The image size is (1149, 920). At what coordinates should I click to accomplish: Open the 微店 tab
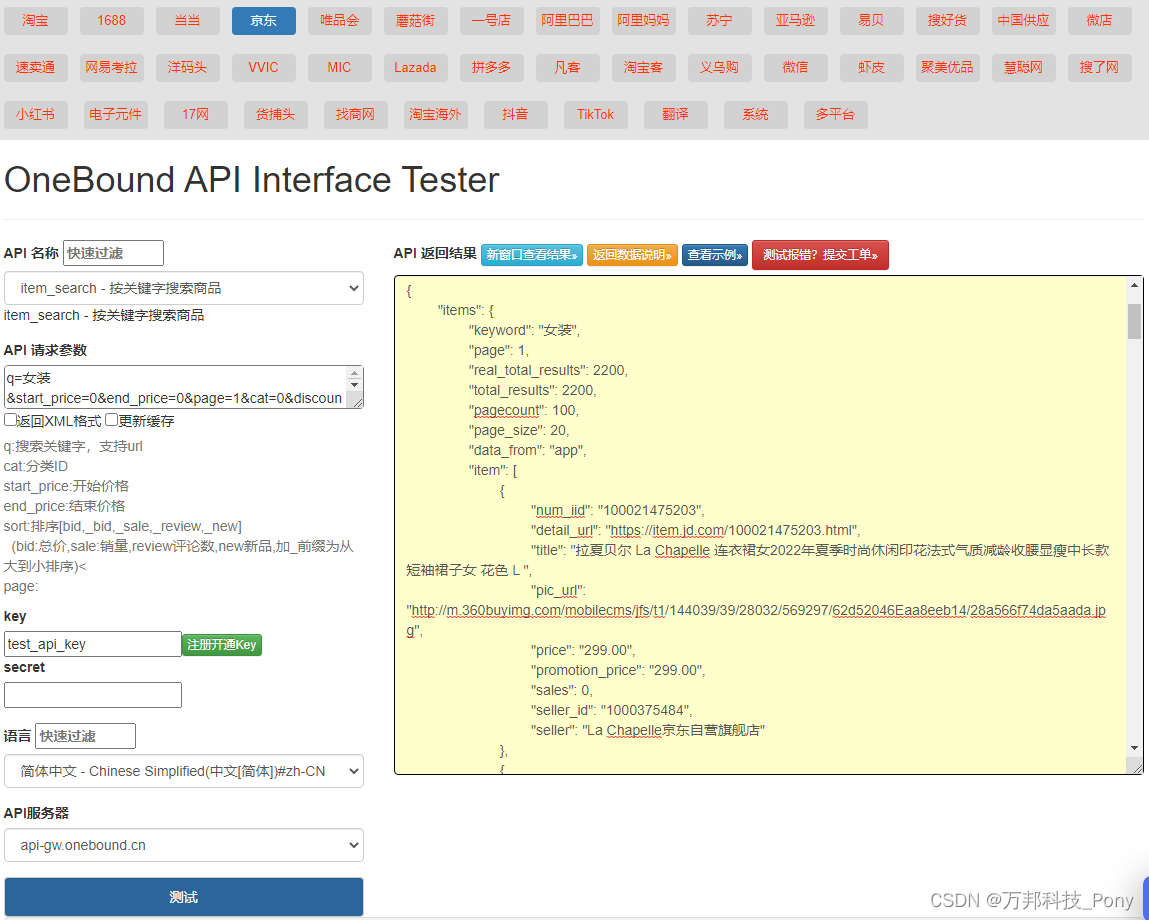pos(1099,21)
